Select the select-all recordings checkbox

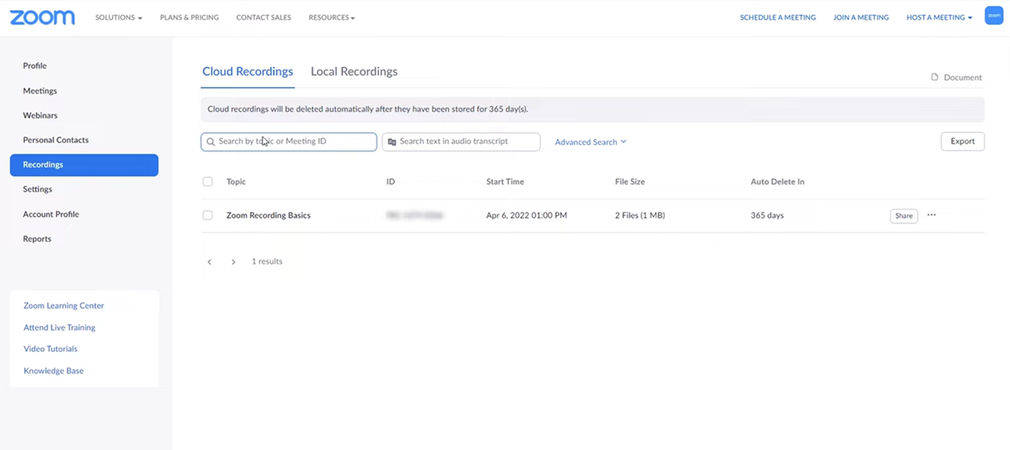pyautogui.click(x=208, y=182)
